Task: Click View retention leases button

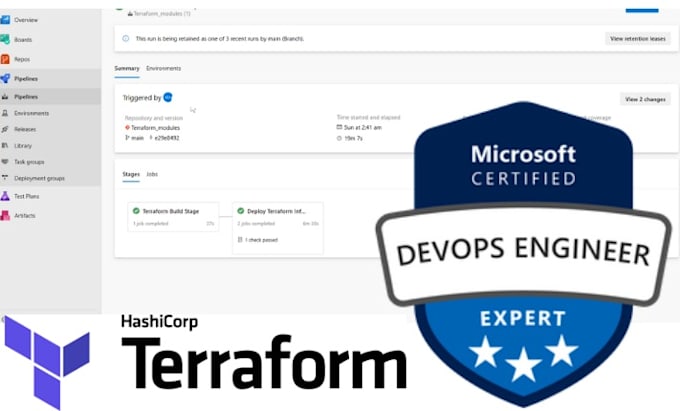Action: pos(638,39)
